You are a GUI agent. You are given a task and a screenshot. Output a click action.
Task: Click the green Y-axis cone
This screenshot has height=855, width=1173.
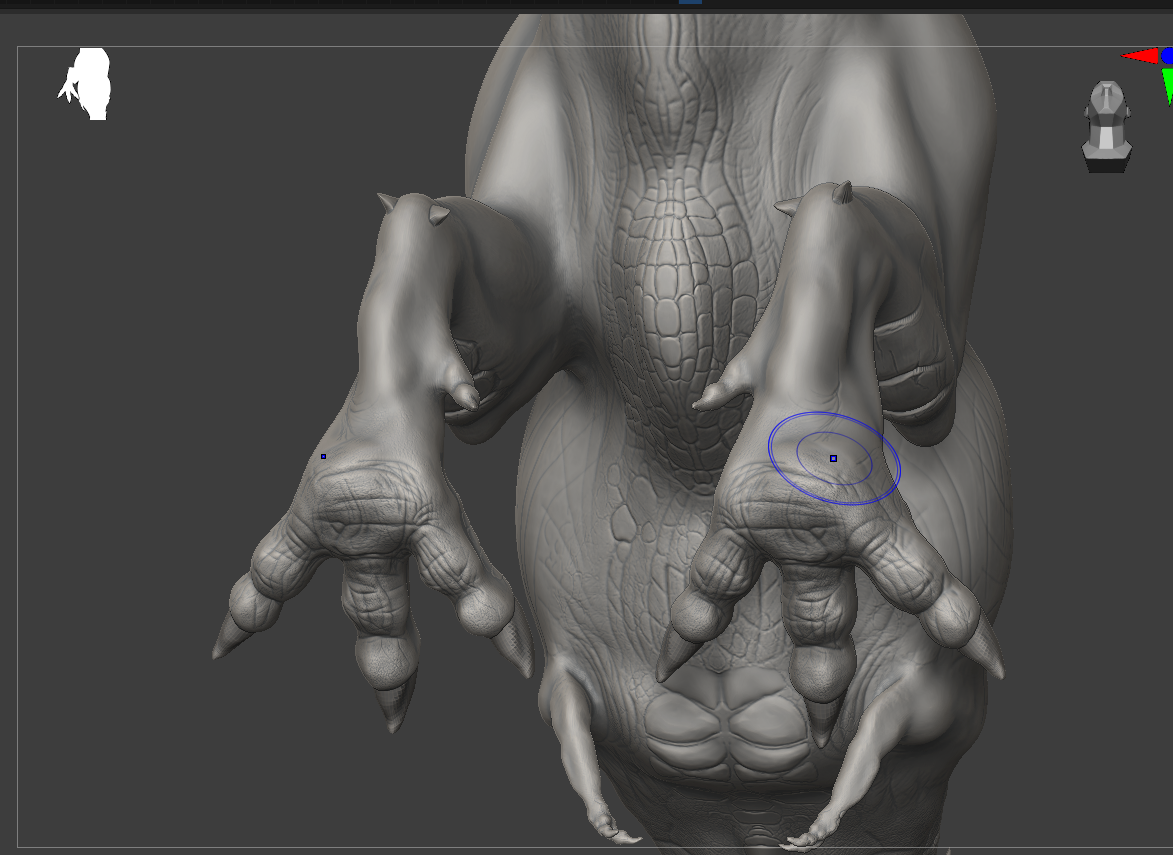pos(1168,86)
